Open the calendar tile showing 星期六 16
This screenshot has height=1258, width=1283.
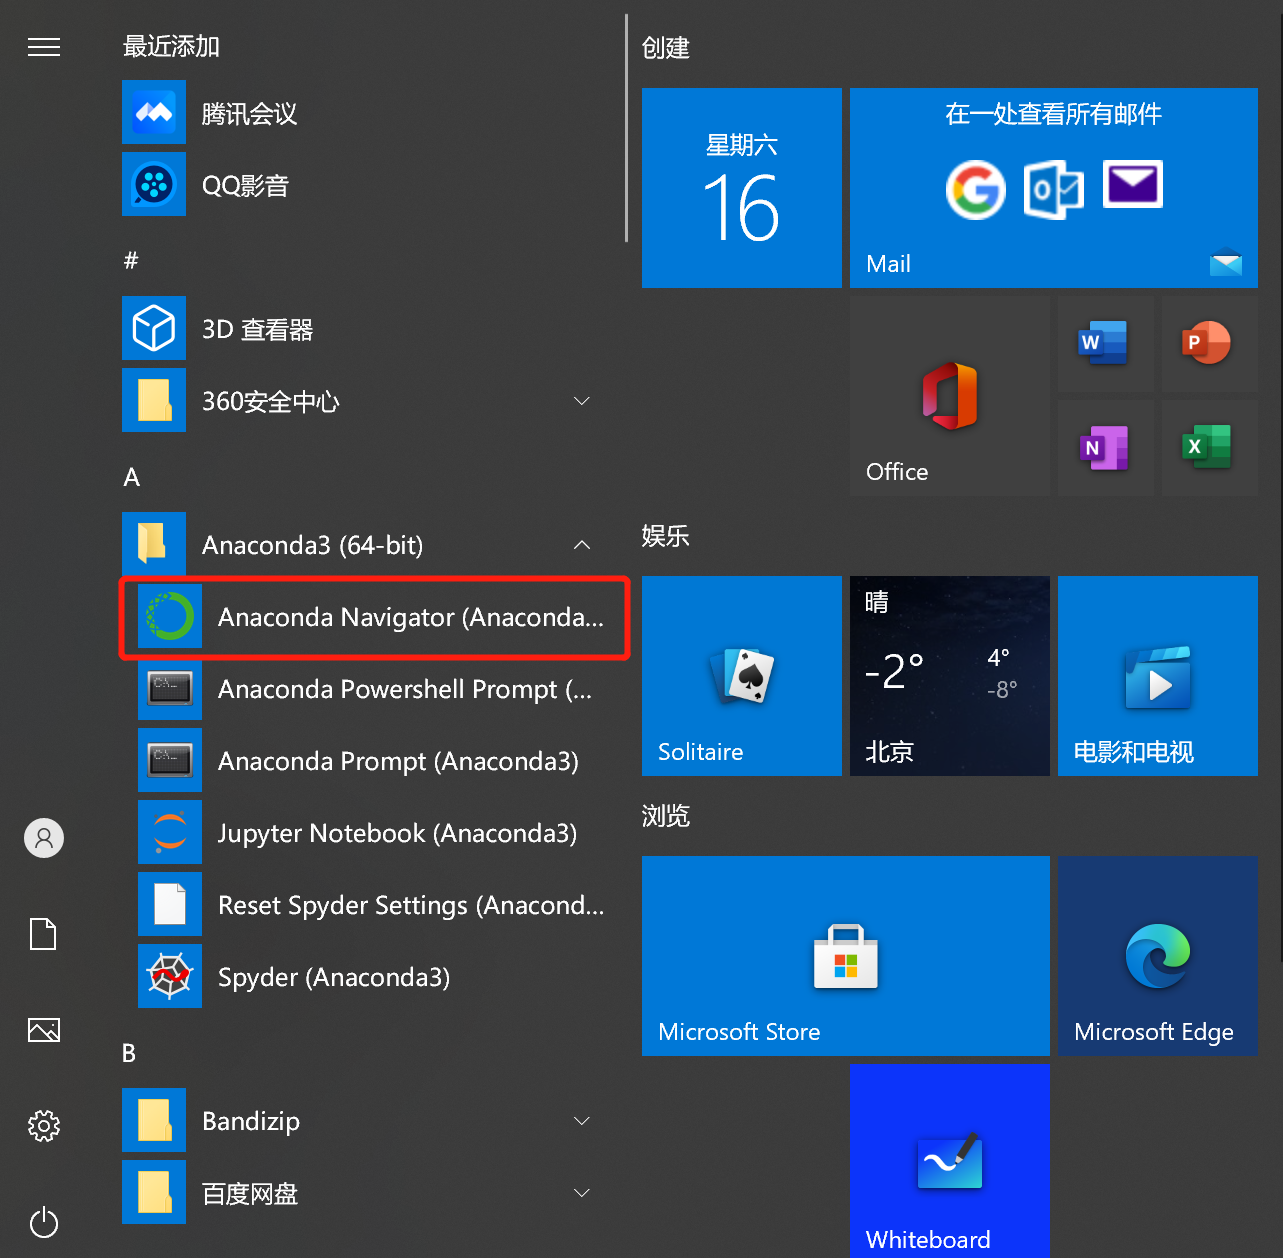click(x=742, y=188)
